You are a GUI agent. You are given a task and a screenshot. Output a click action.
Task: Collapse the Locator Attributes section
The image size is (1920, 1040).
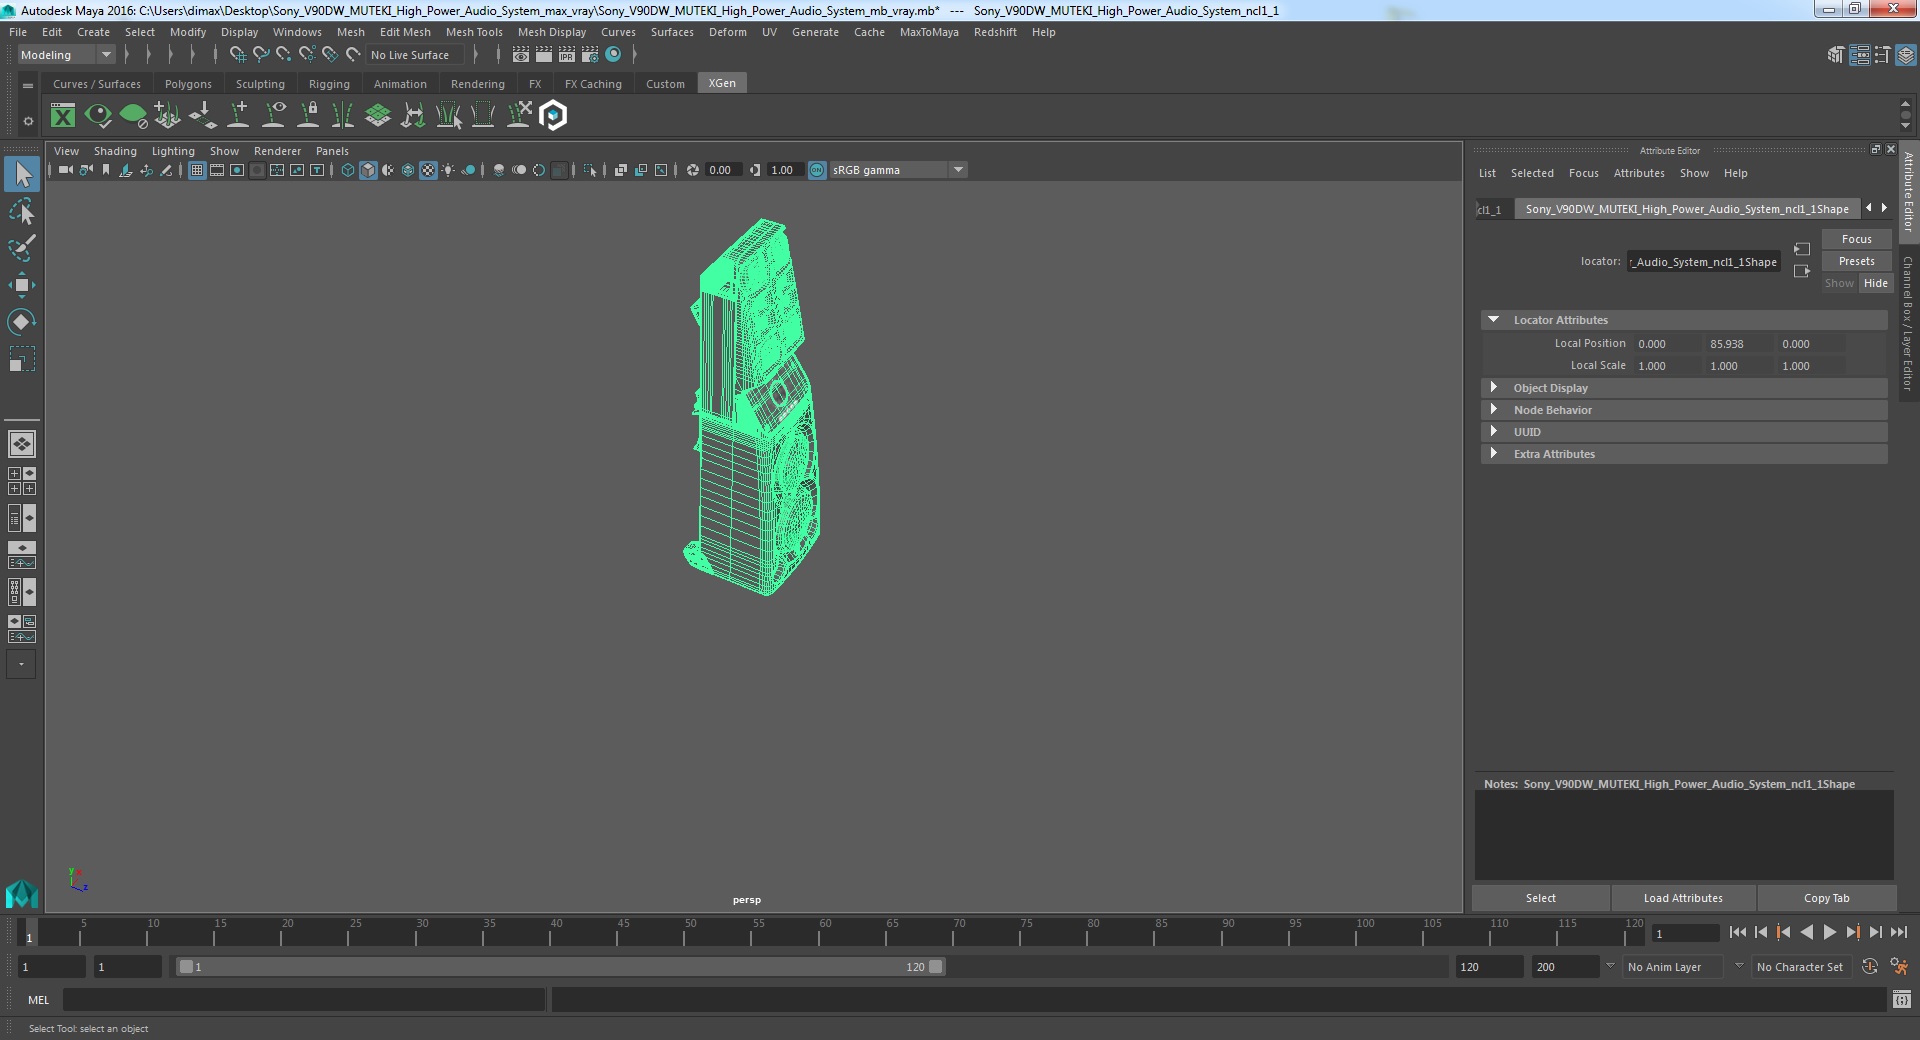click(1493, 320)
